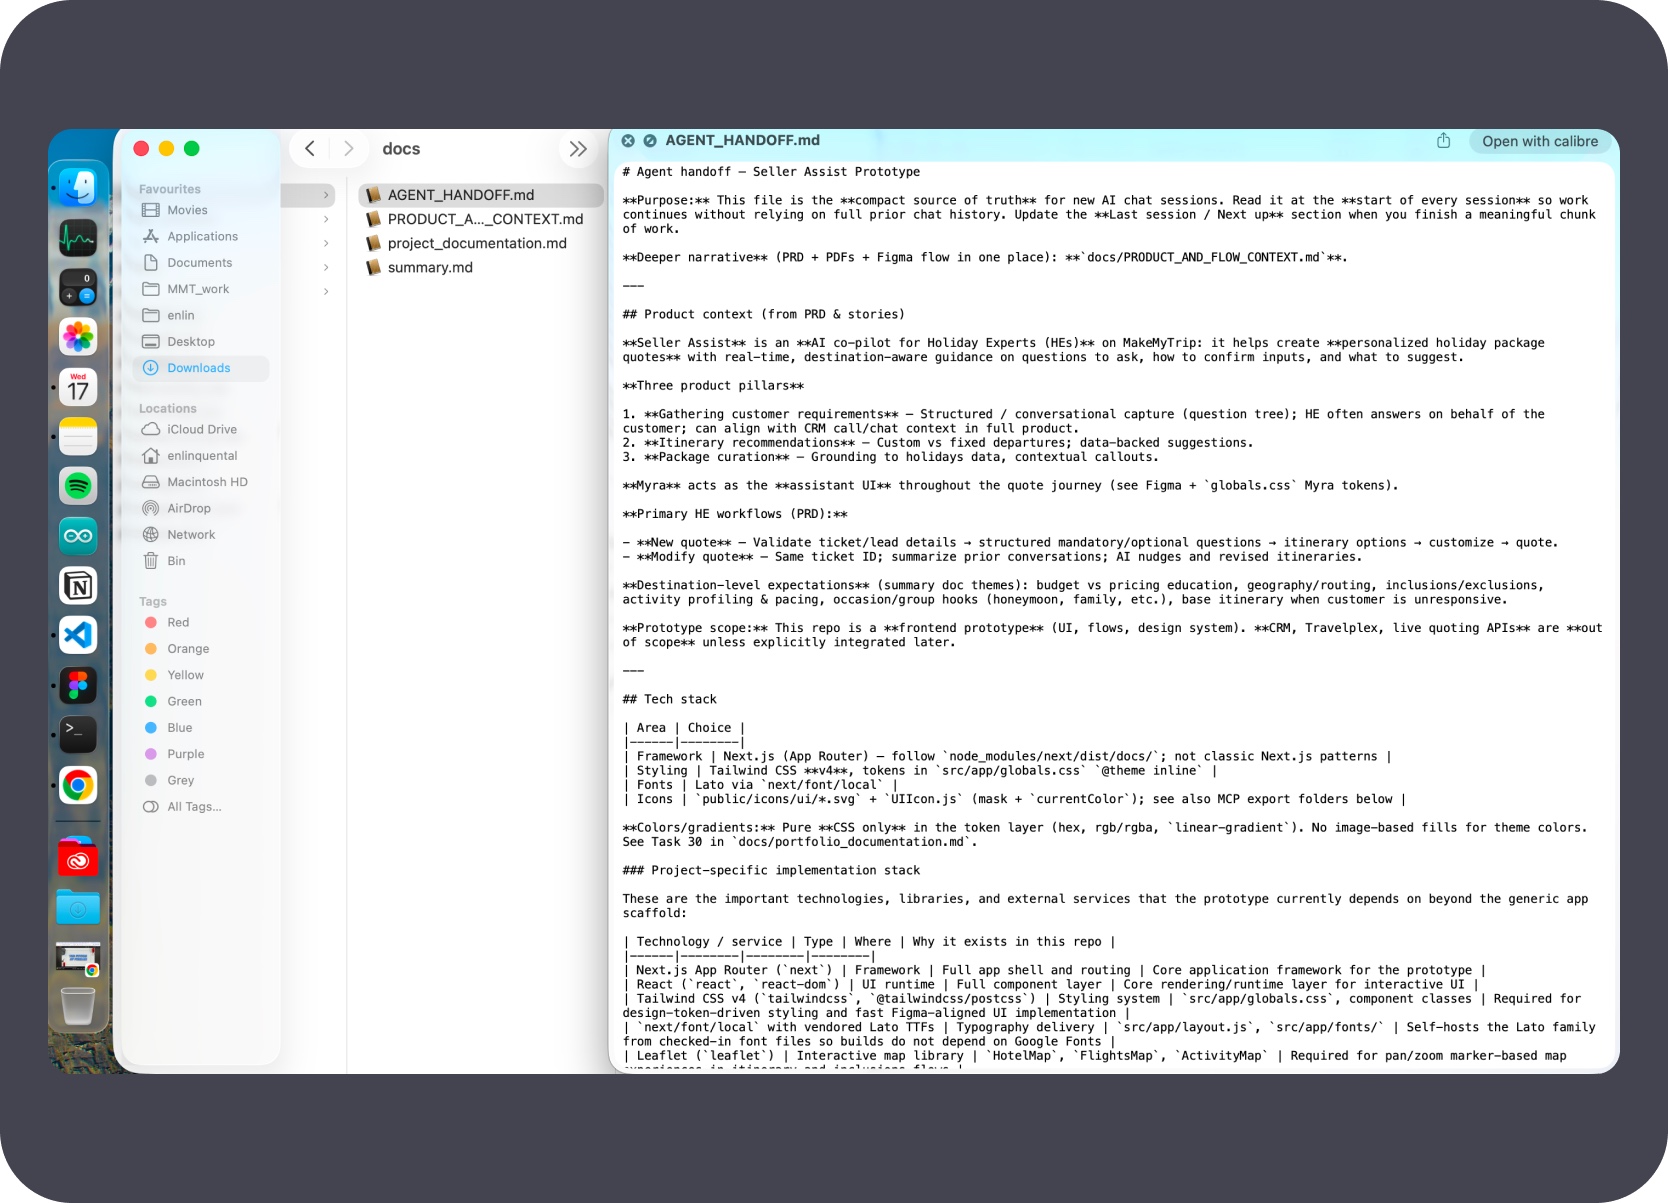Show files with the Purple tag
Image resolution: width=1668 pixels, height=1203 pixels.
point(200,754)
